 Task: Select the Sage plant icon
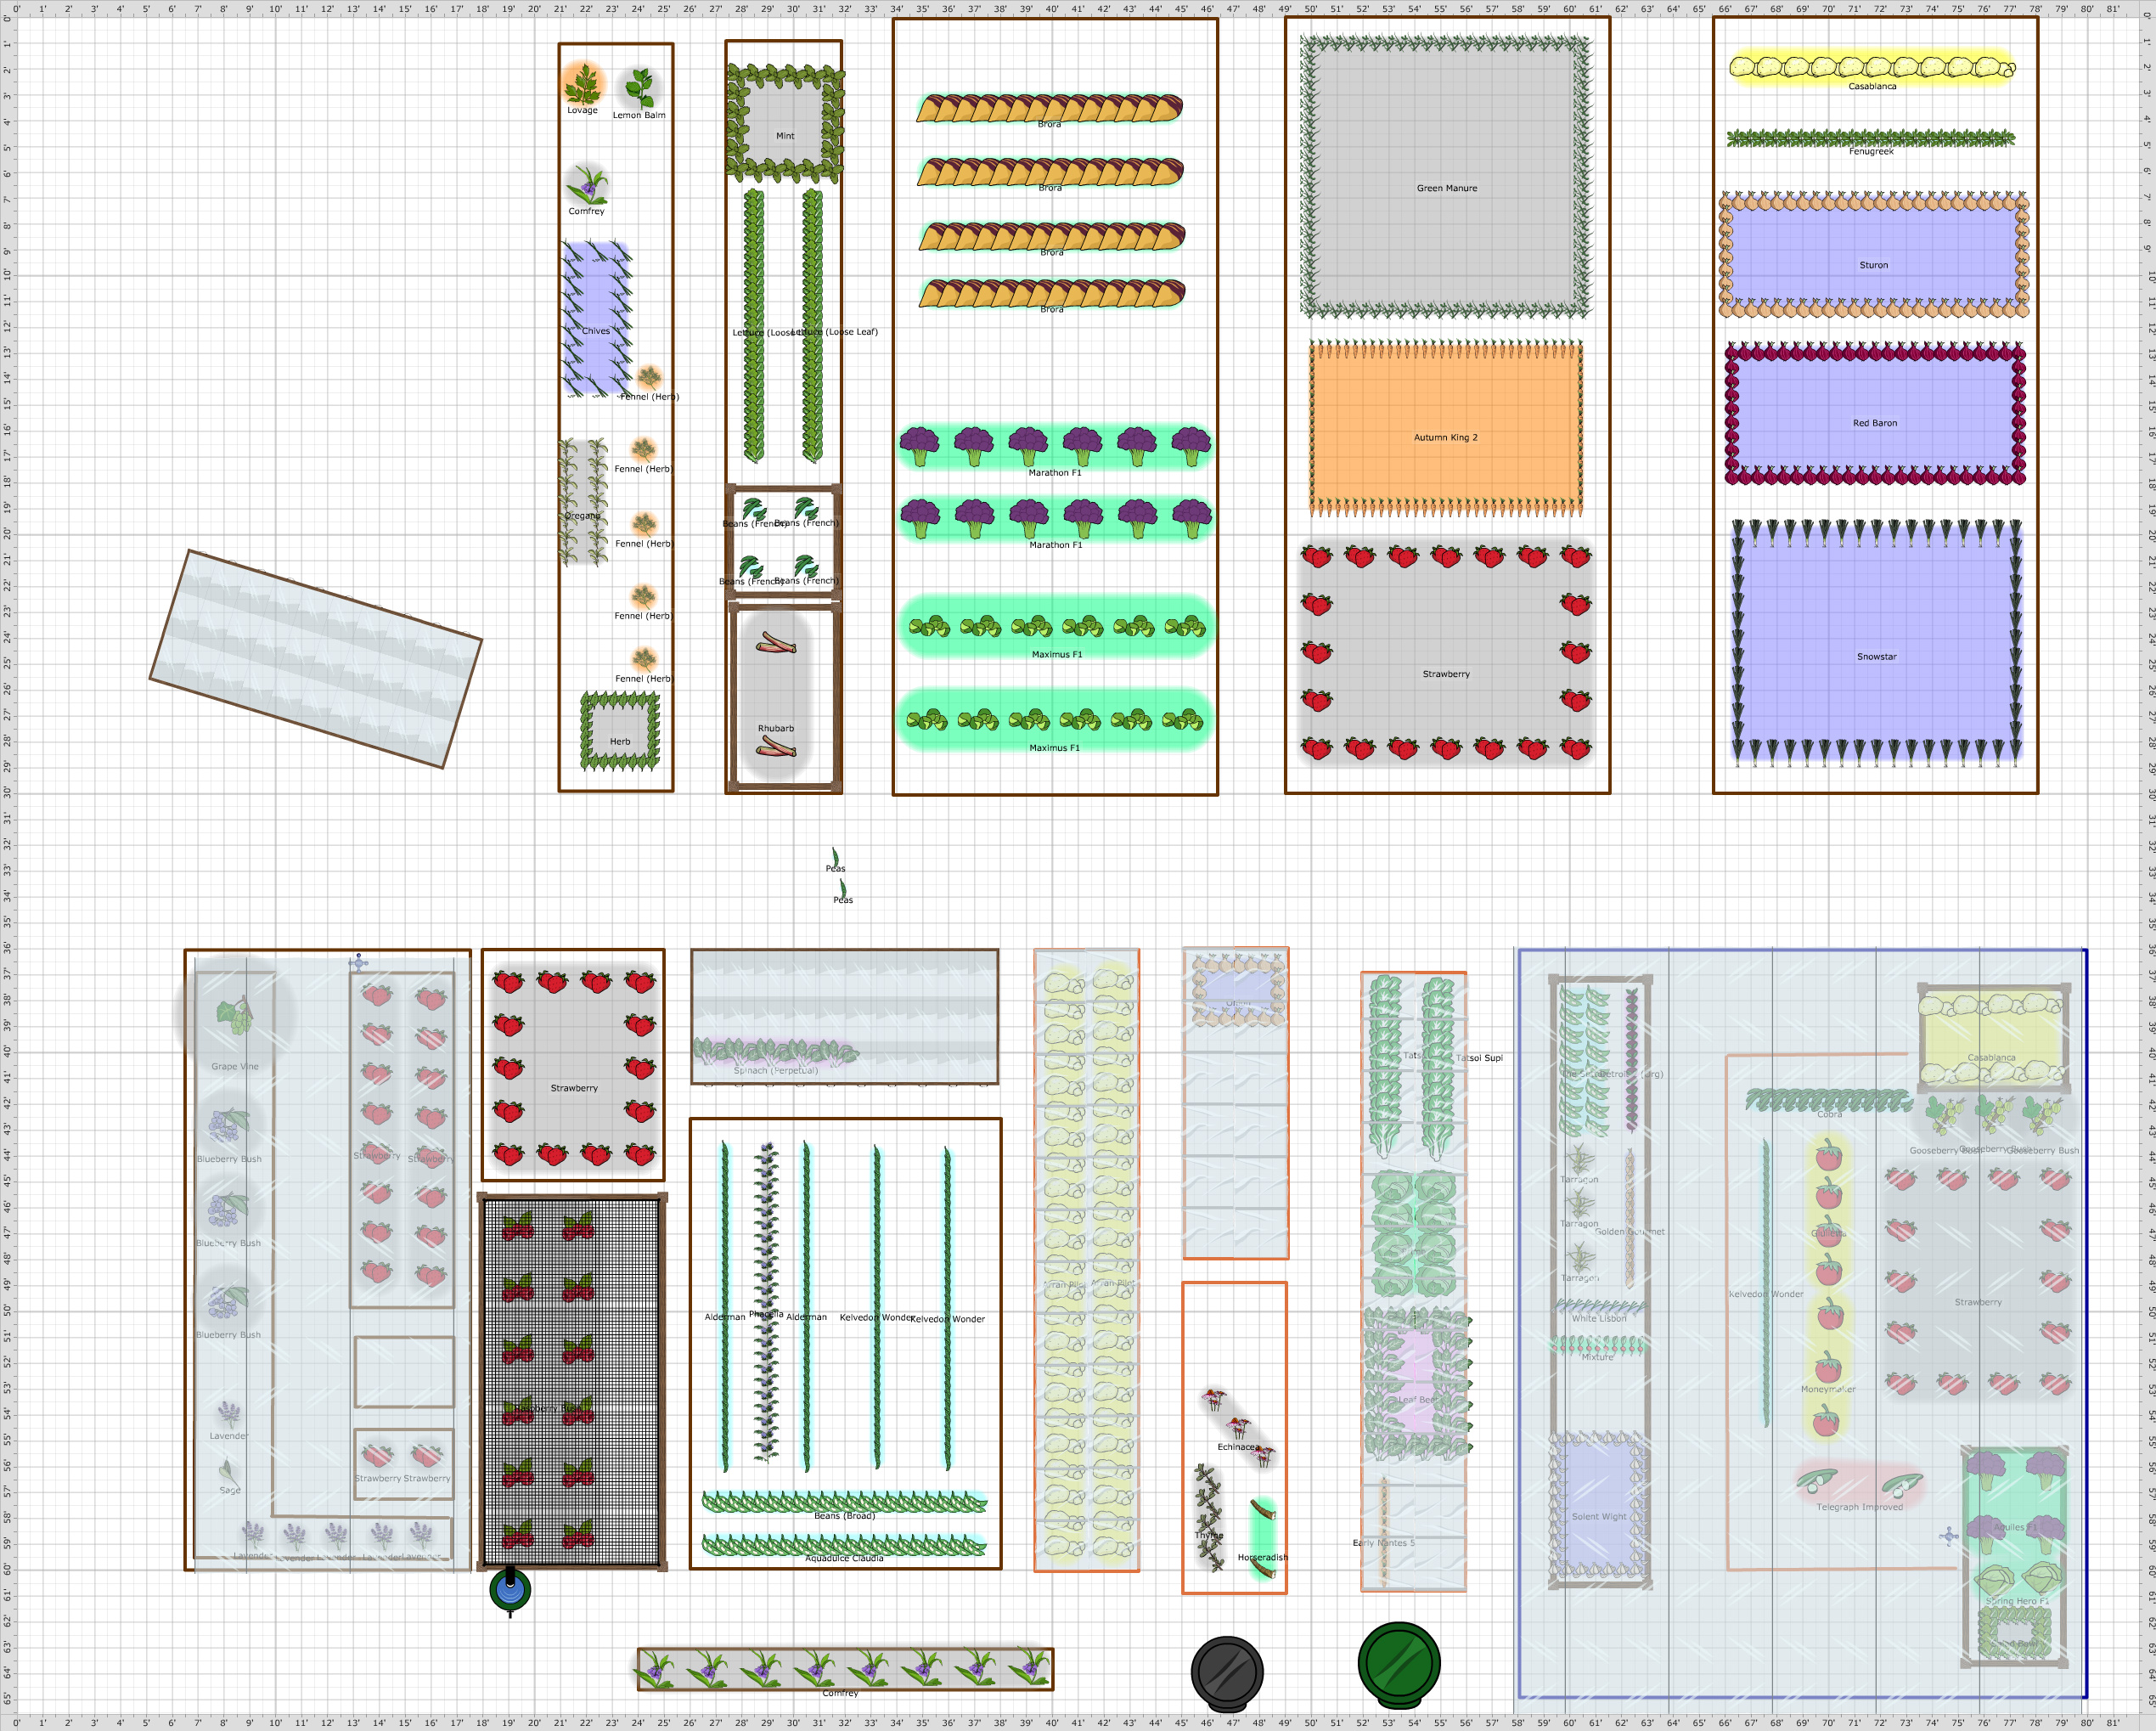tap(229, 1471)
